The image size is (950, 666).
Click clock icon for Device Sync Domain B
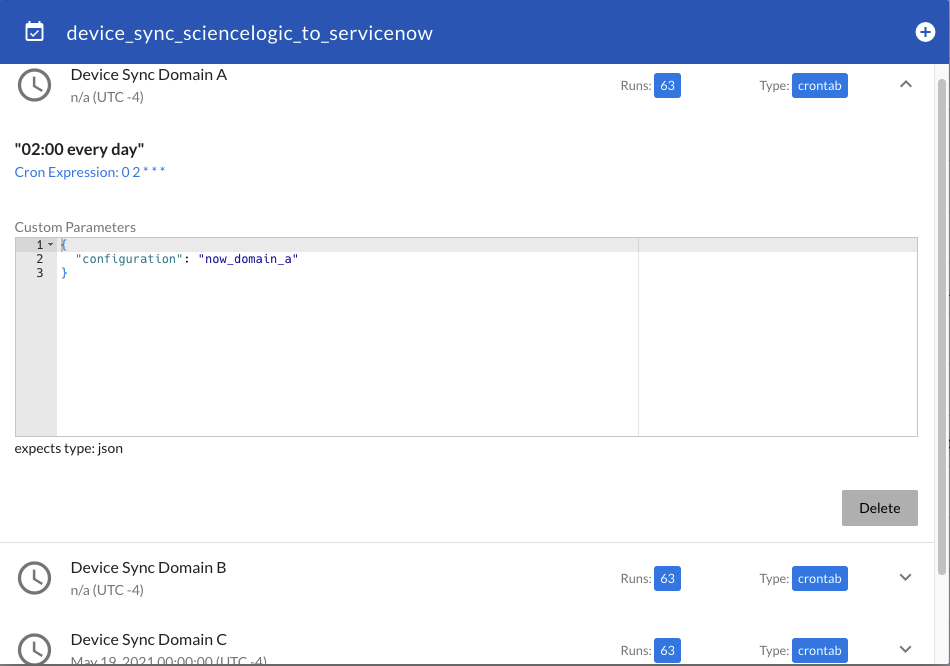click(x=35, y=578)
